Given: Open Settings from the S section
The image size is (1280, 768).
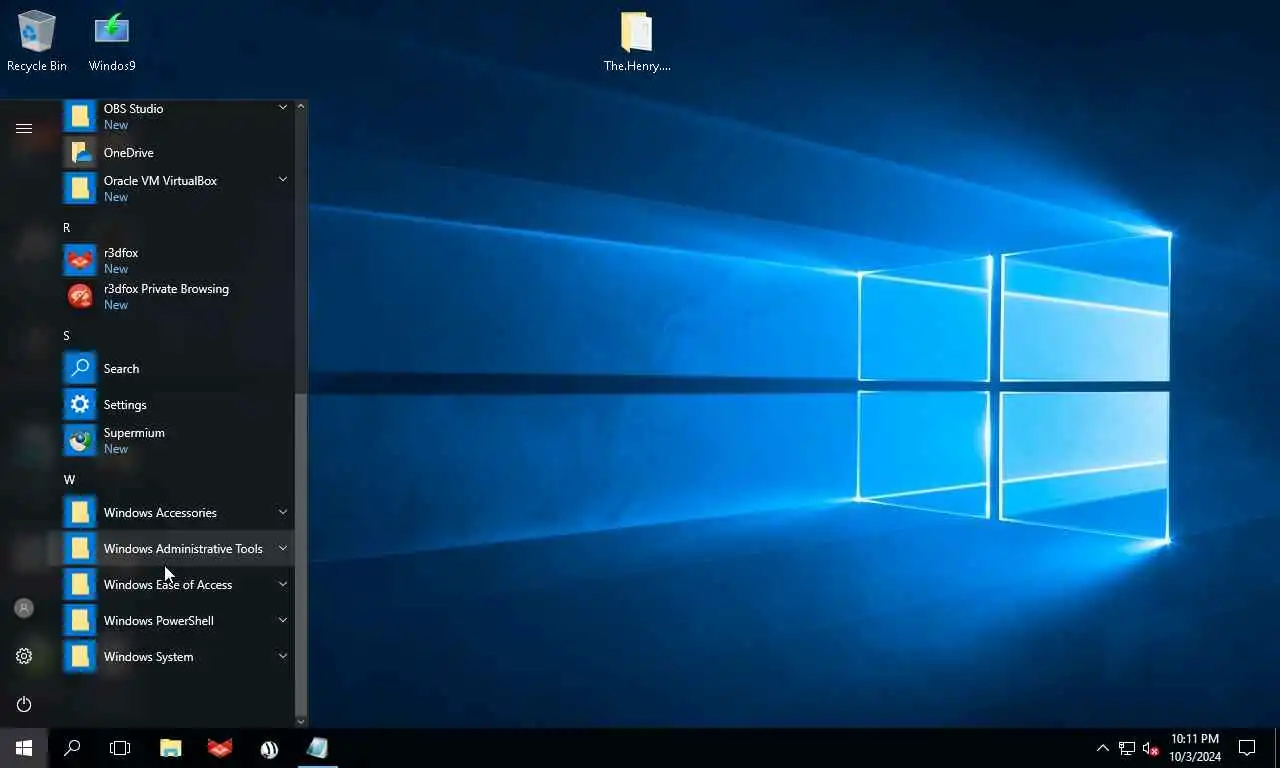Looking at the screenshot, I should (176, 405).
